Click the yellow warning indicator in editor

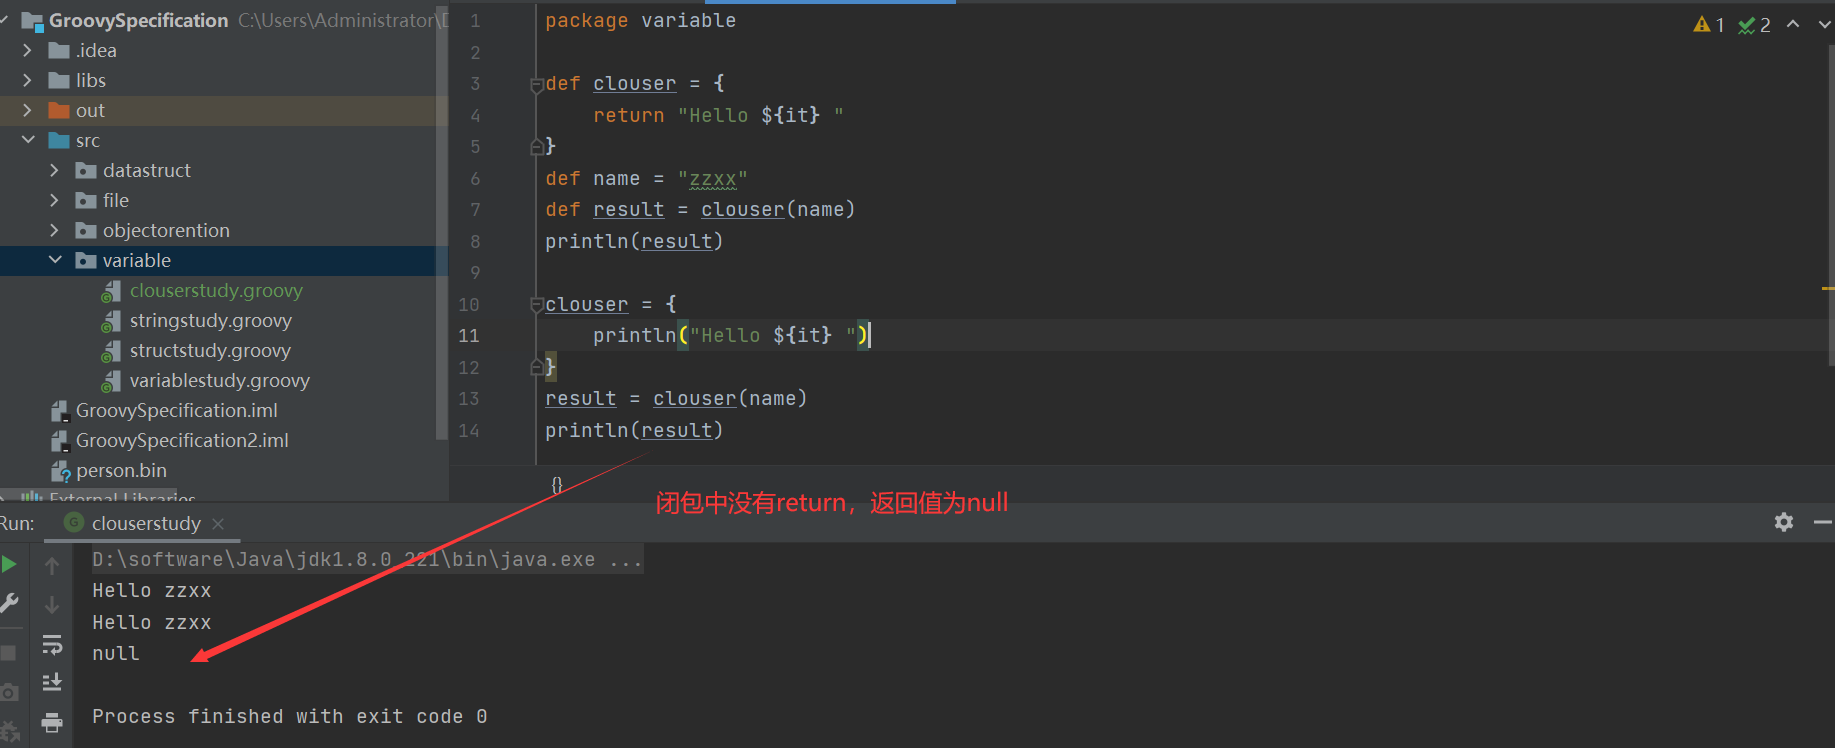point(1708,25)
